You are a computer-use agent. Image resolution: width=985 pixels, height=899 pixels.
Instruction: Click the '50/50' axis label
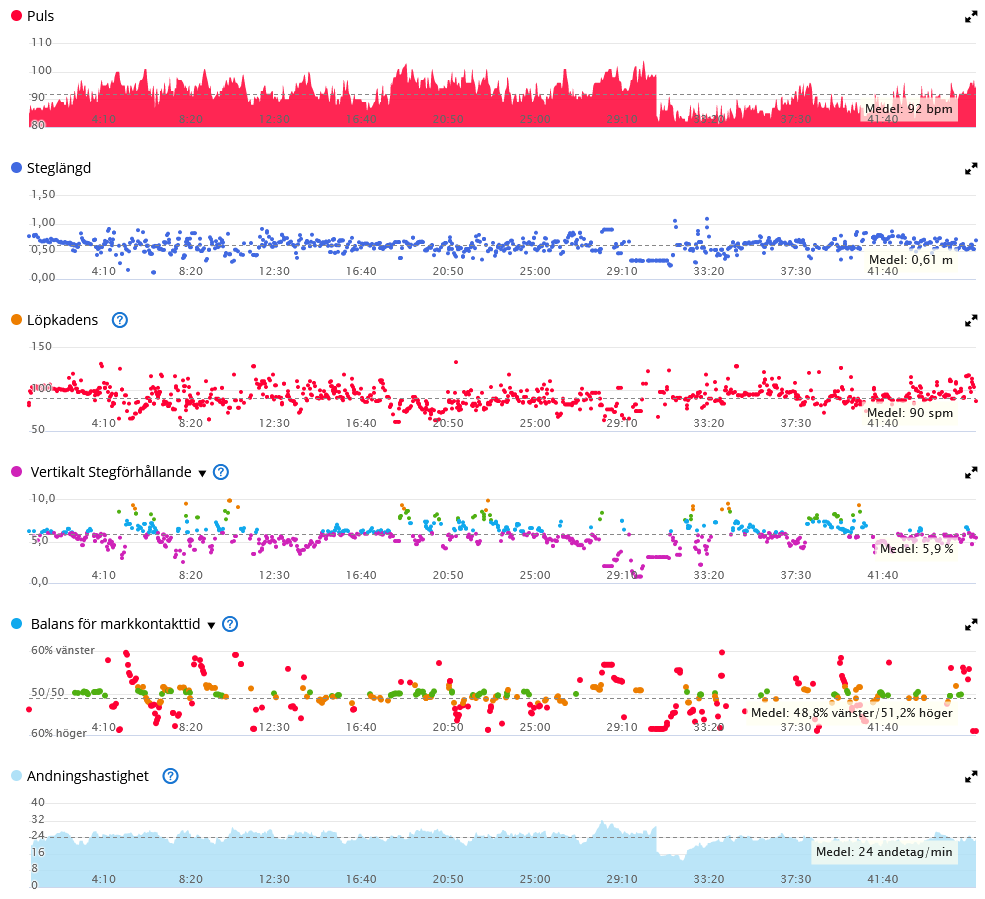tap(48, 693)
